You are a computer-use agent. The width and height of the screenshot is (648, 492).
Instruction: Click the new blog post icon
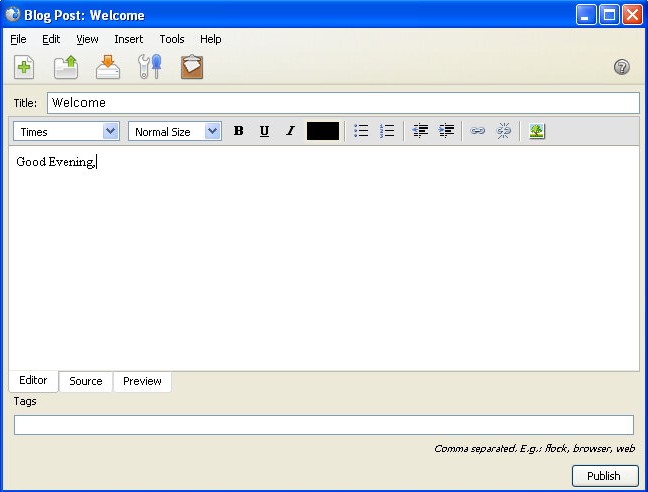[24, 67]
